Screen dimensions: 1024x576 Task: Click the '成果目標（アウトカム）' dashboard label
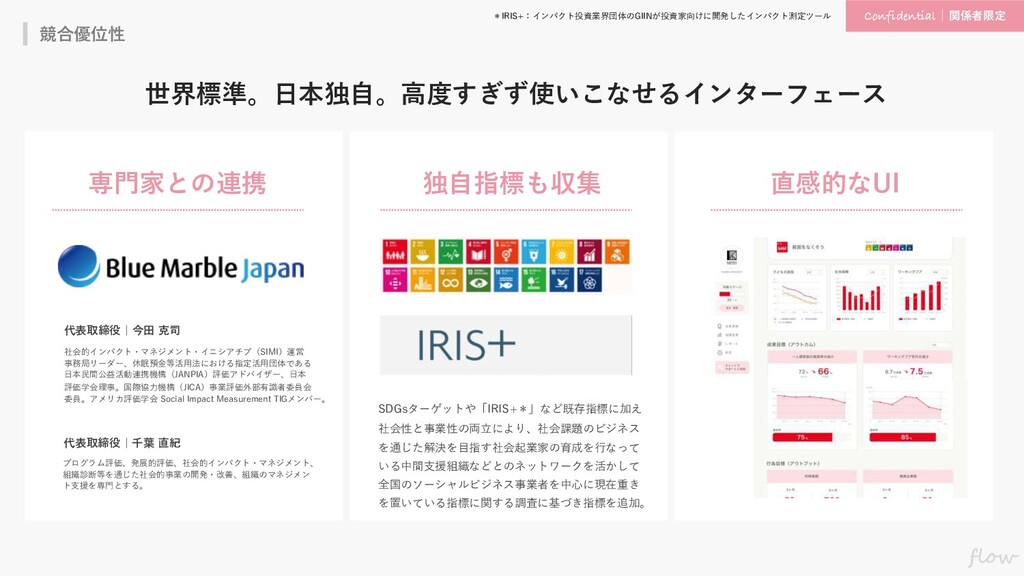click(x=791, y=344)
